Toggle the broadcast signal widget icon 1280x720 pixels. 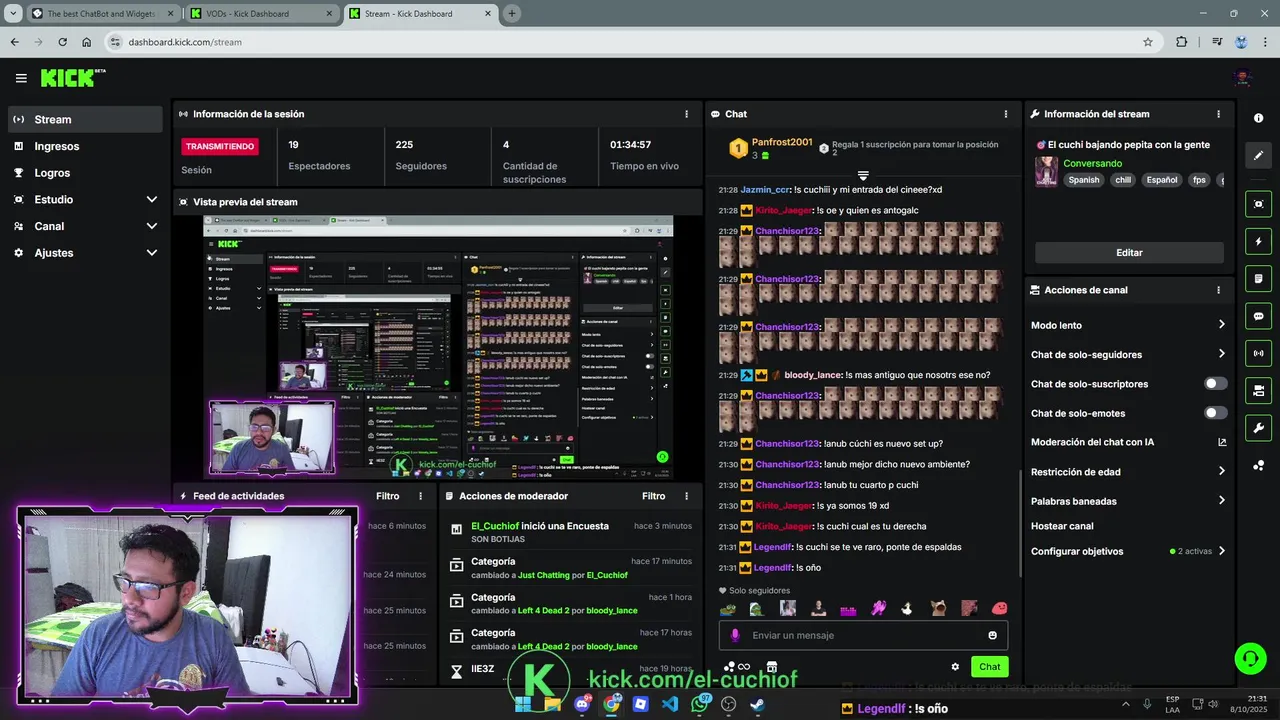click(x=1258, y=353)
